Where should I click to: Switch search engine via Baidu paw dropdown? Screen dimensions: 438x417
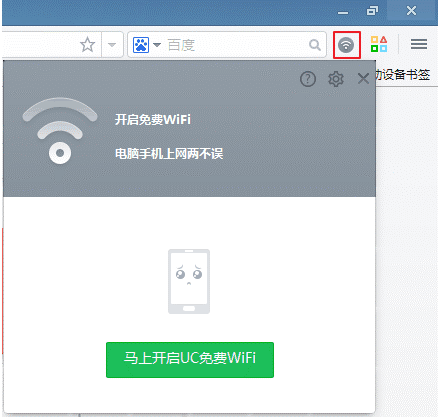point(147,45)
